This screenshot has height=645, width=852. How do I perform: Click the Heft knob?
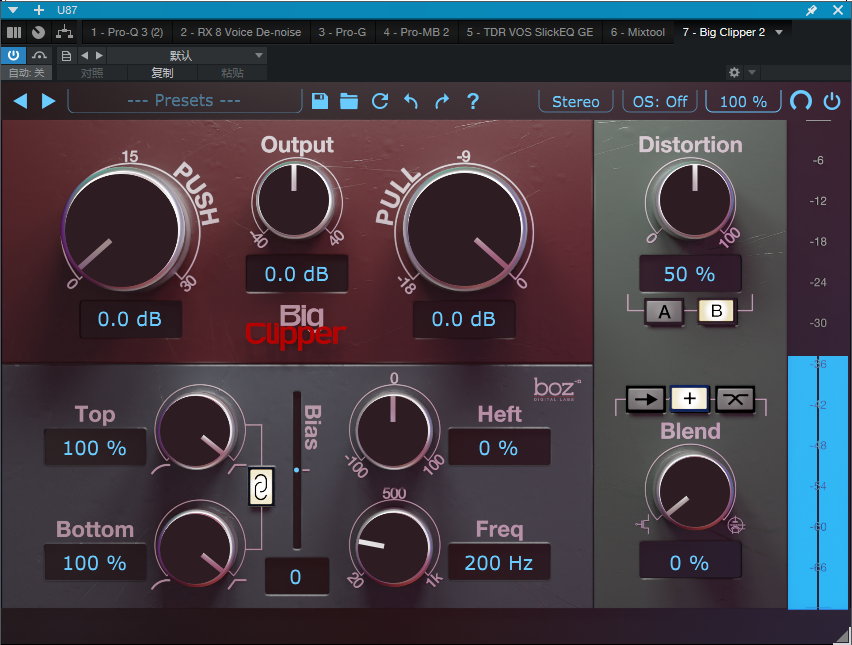coord(393,429)
